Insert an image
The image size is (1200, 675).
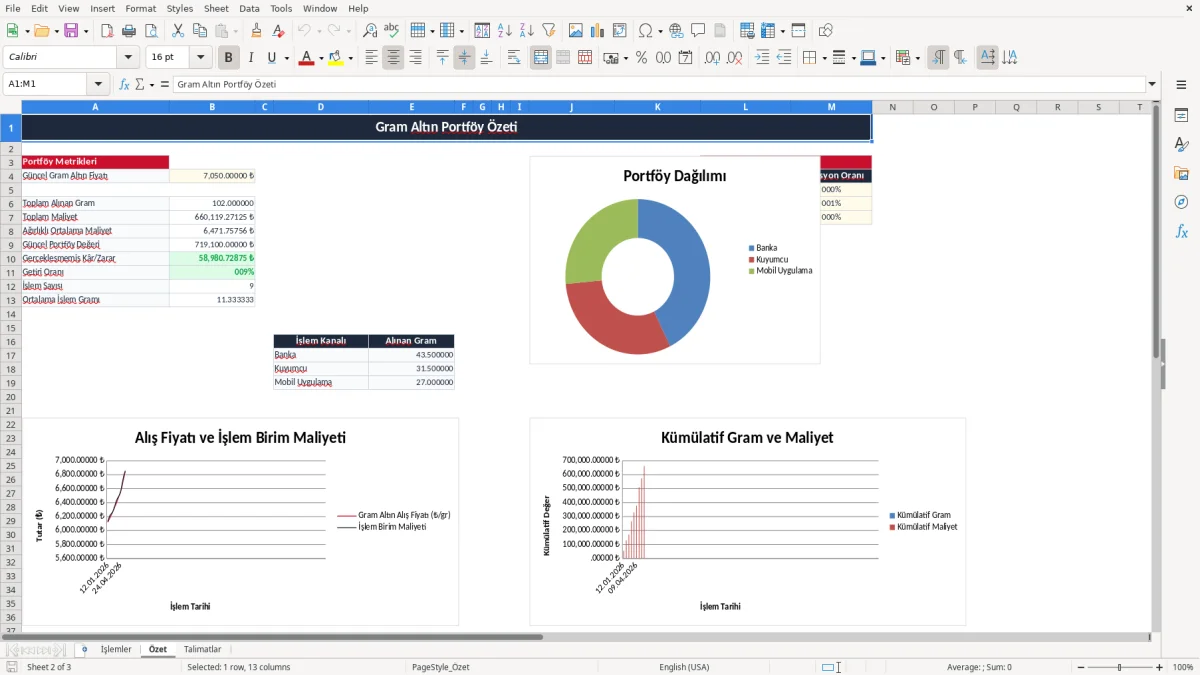pyautogui.click(x=575, y=31)
